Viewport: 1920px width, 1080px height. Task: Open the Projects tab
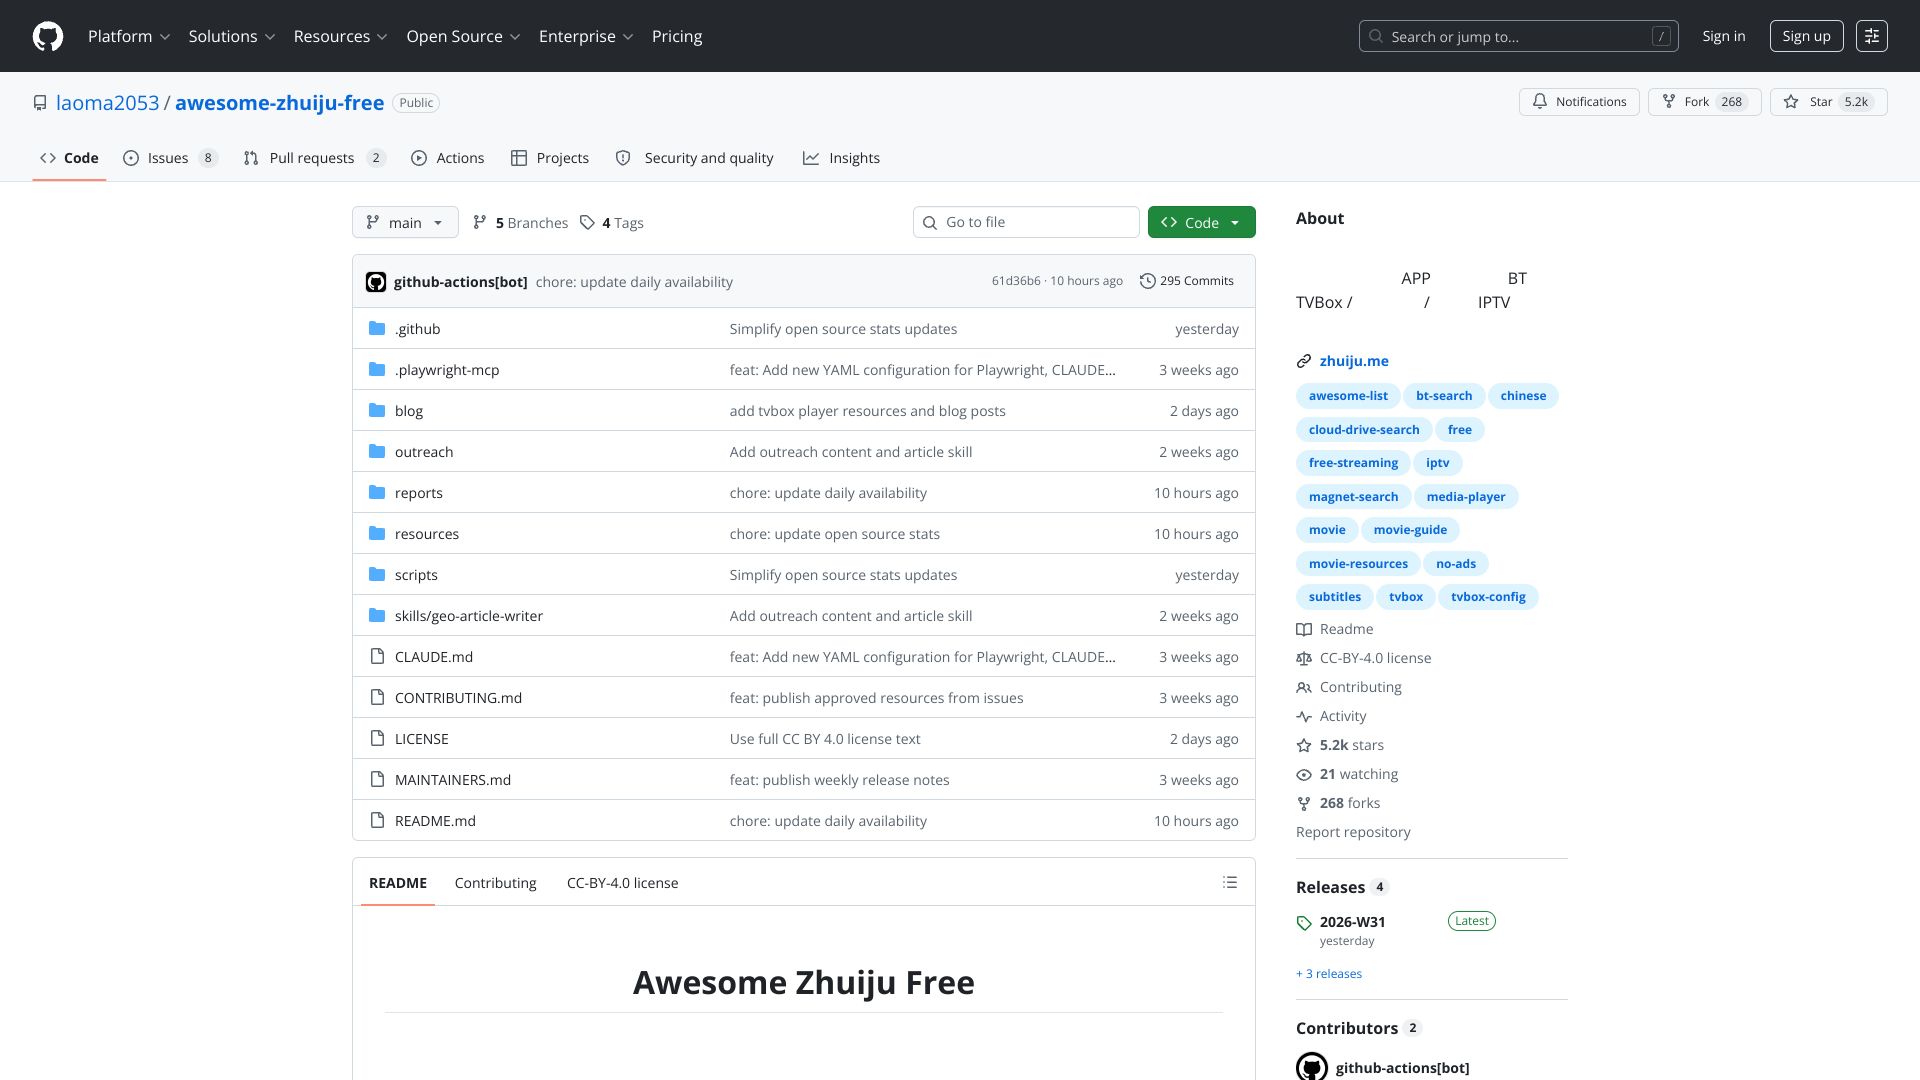click(x=550, y=158)
